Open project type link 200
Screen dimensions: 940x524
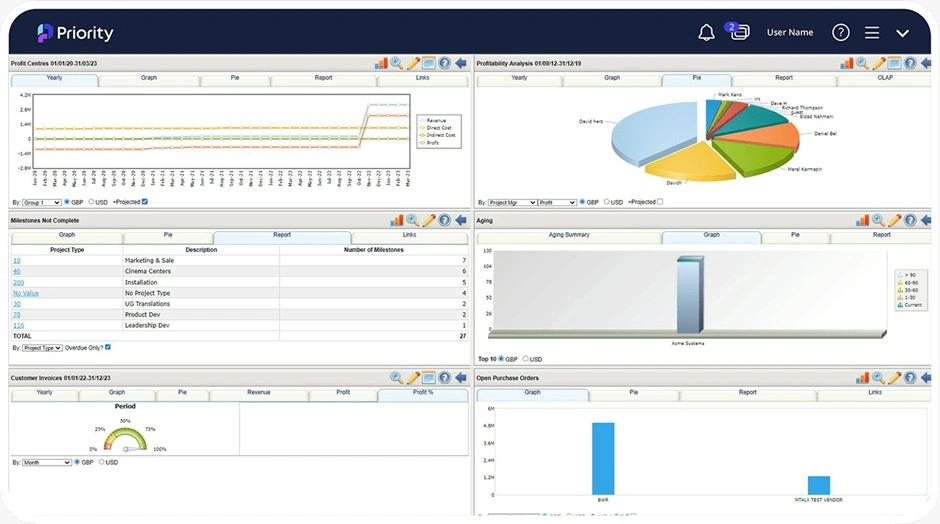[x=19, y=282]
